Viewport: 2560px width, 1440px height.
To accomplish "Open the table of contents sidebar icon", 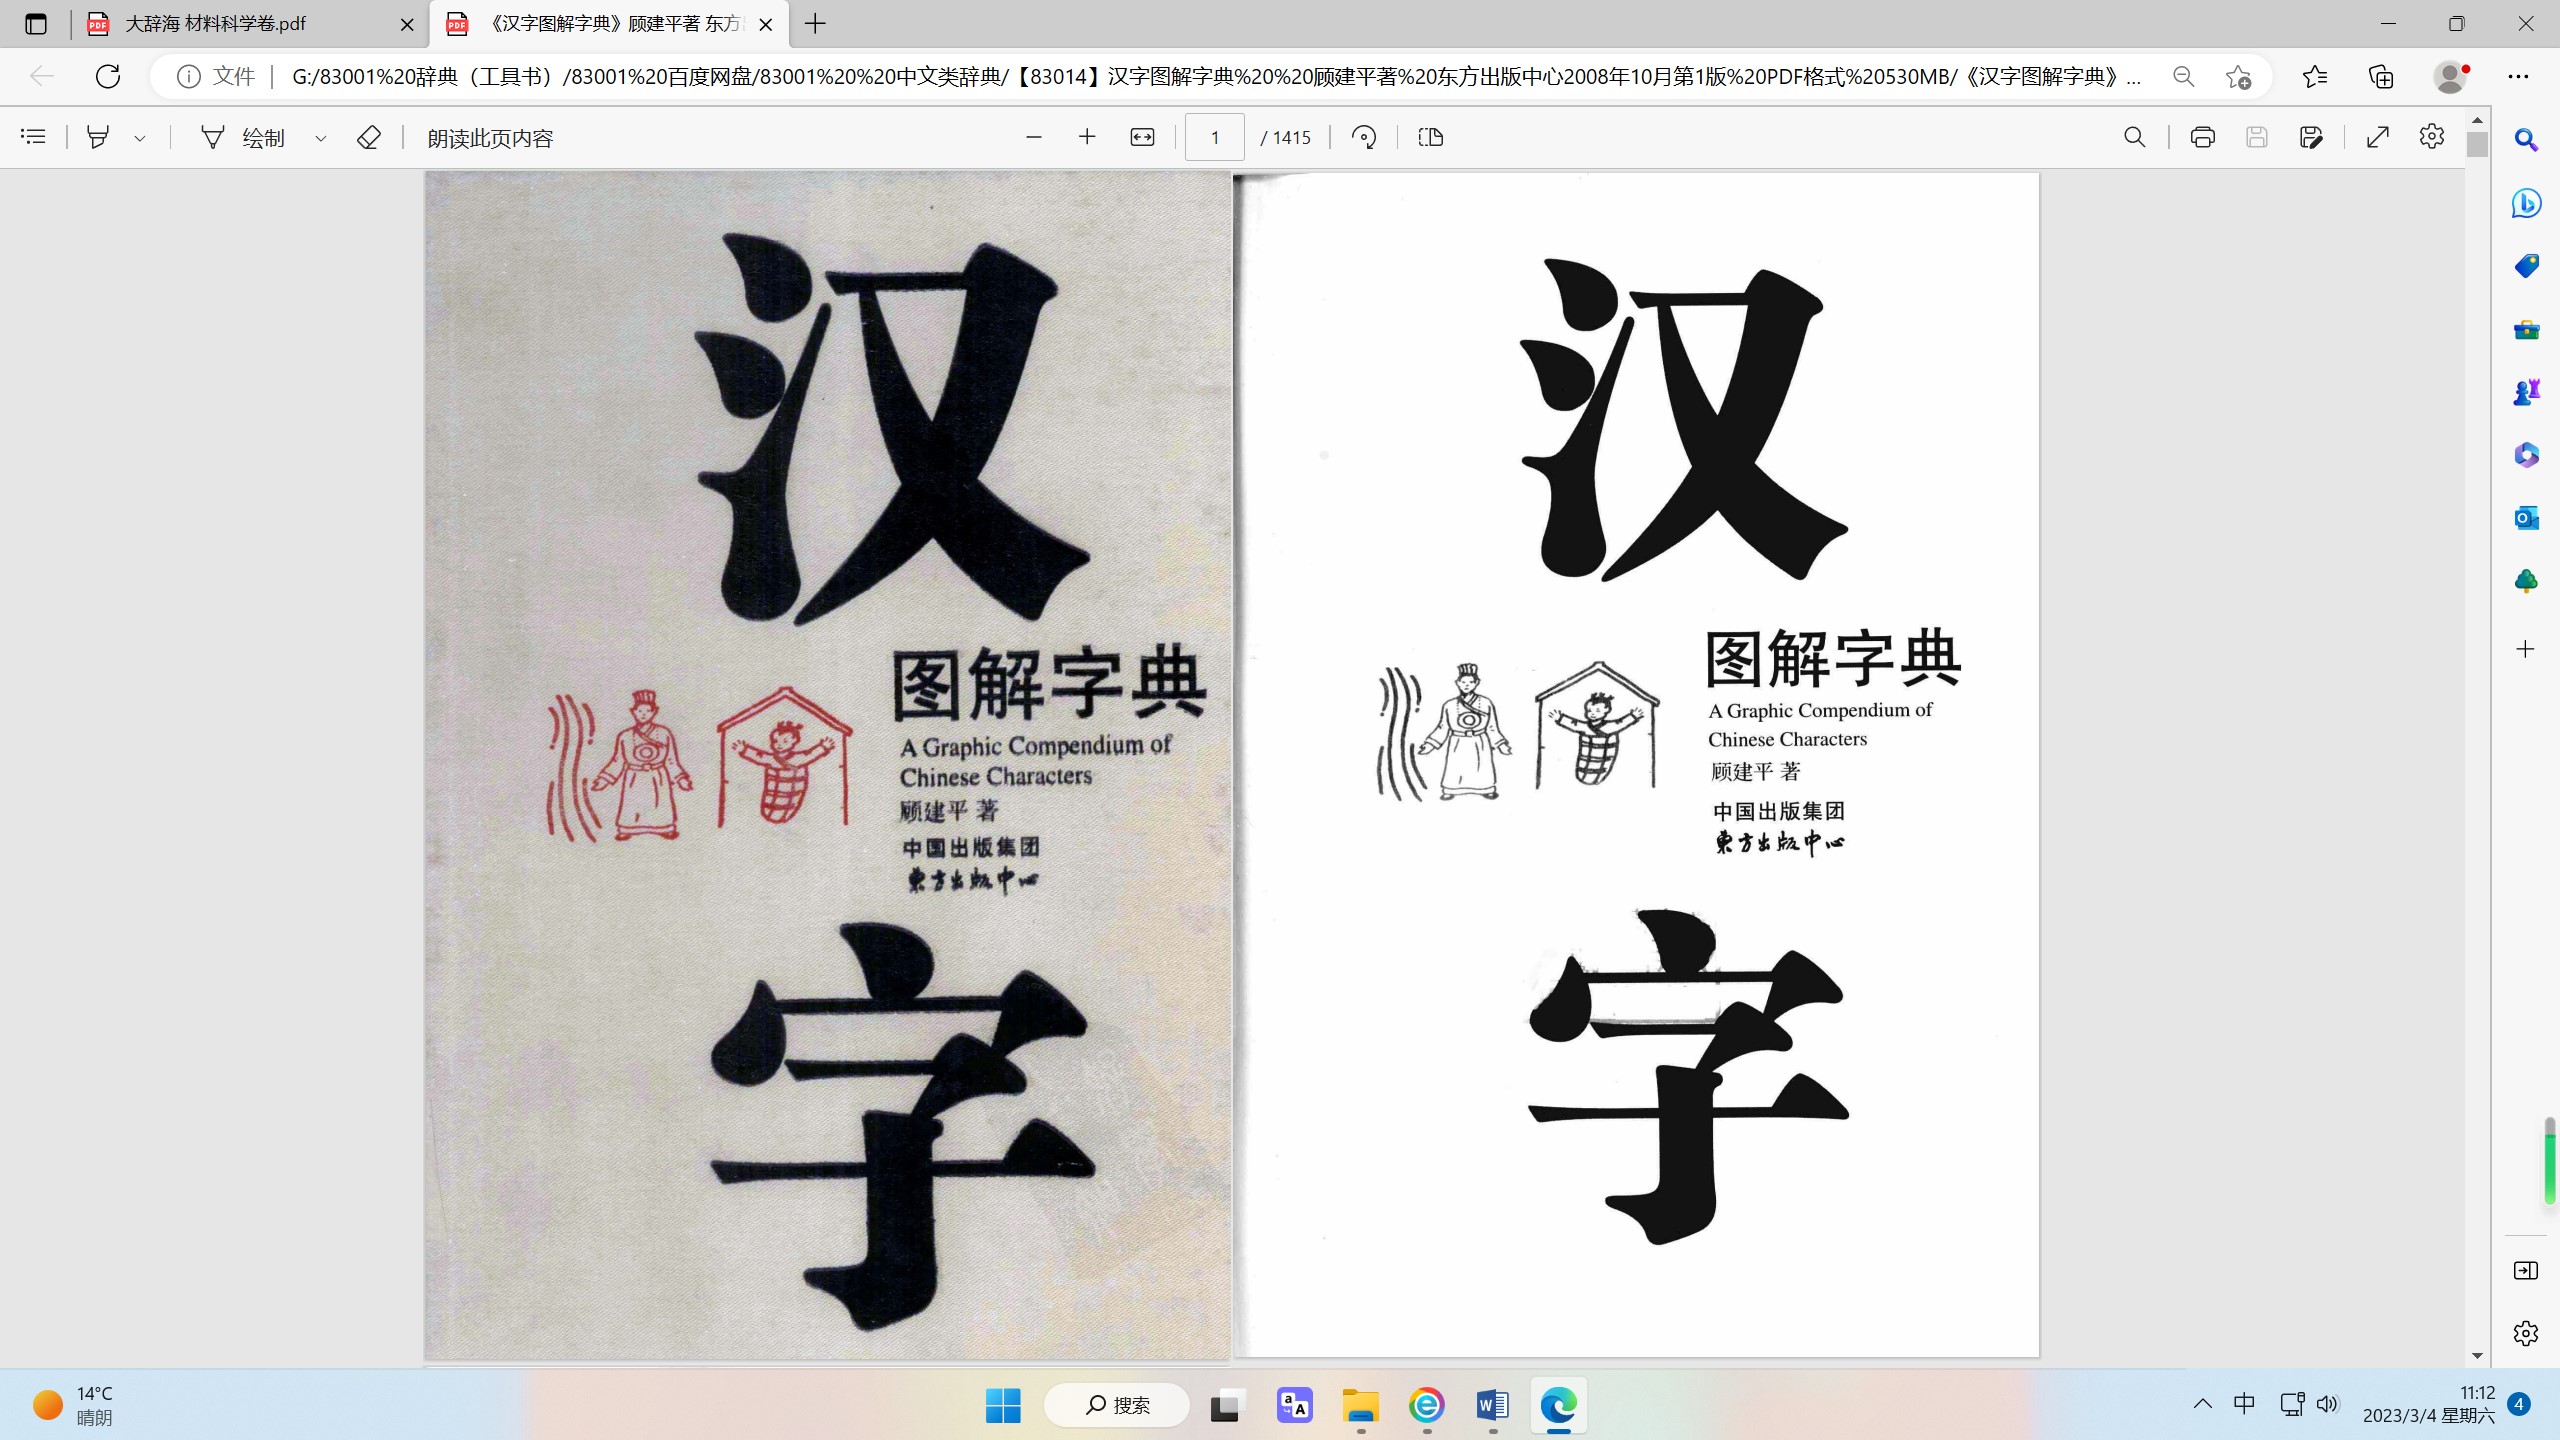I will point(33,137).
